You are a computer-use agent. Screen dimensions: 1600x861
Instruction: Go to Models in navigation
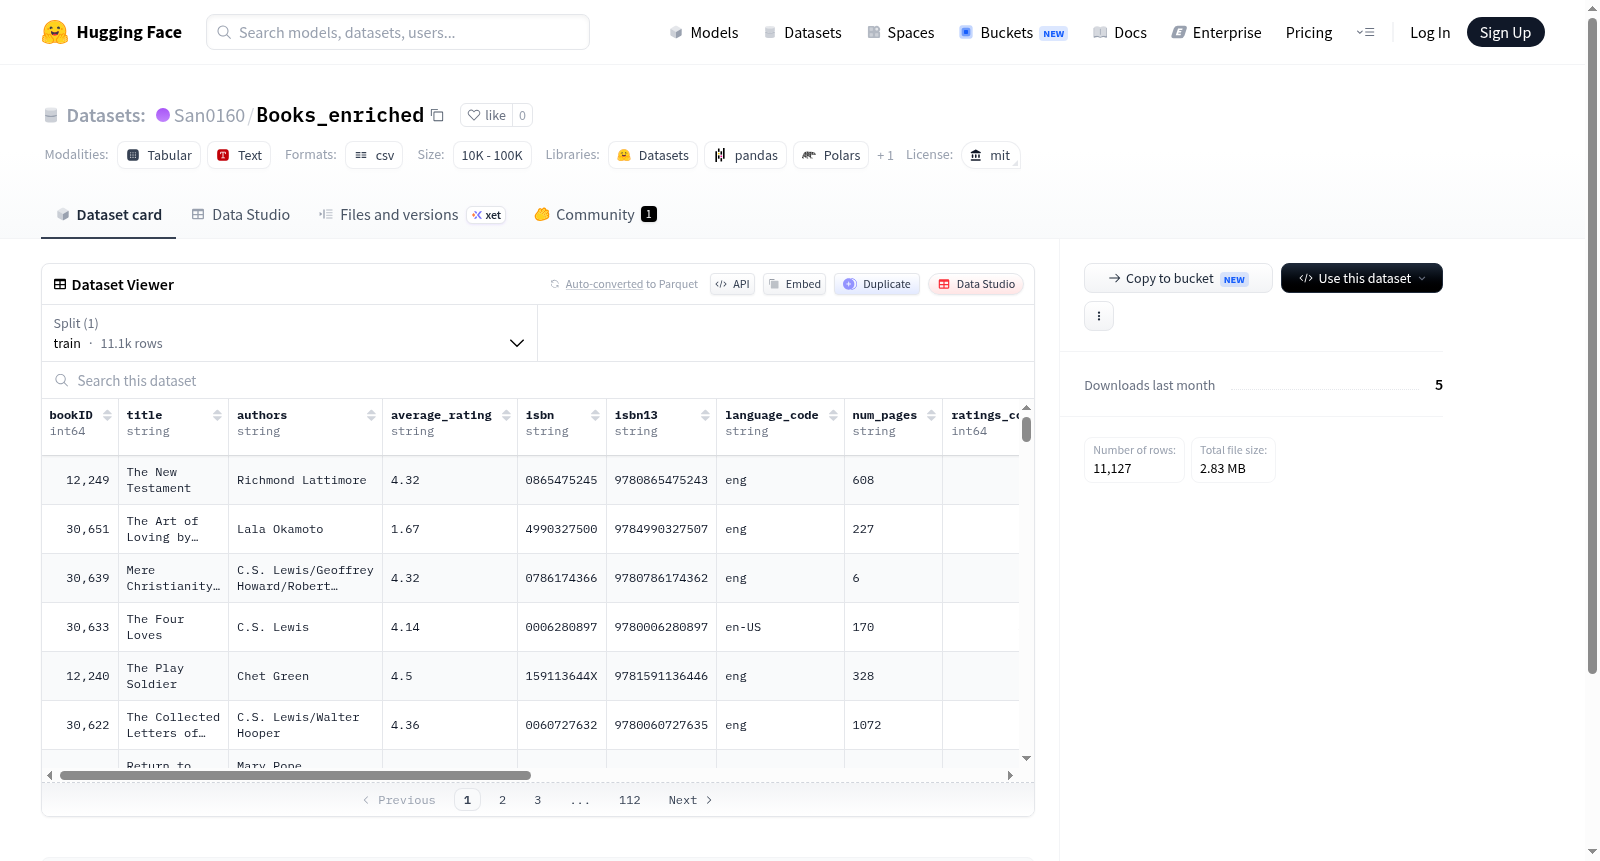coord(704,32)
